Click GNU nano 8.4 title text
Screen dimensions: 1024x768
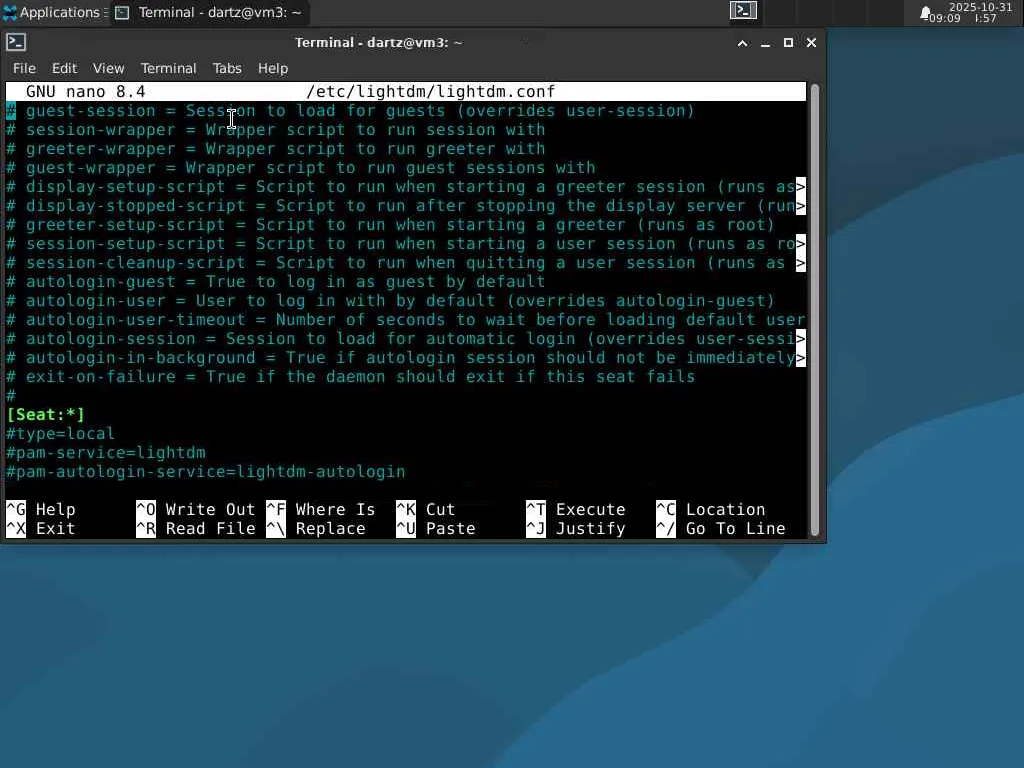(86, 91)
